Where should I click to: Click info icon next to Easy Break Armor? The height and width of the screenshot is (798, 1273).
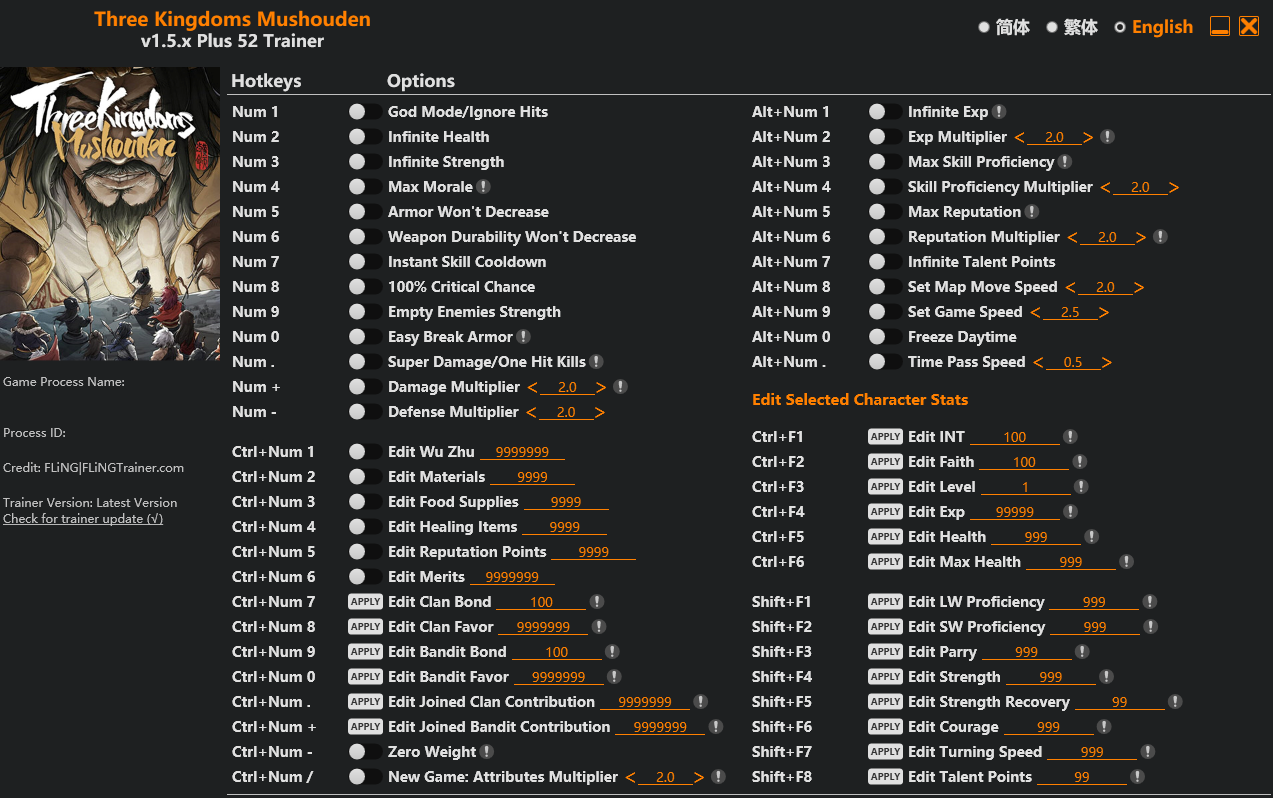[x=524, y=337]
